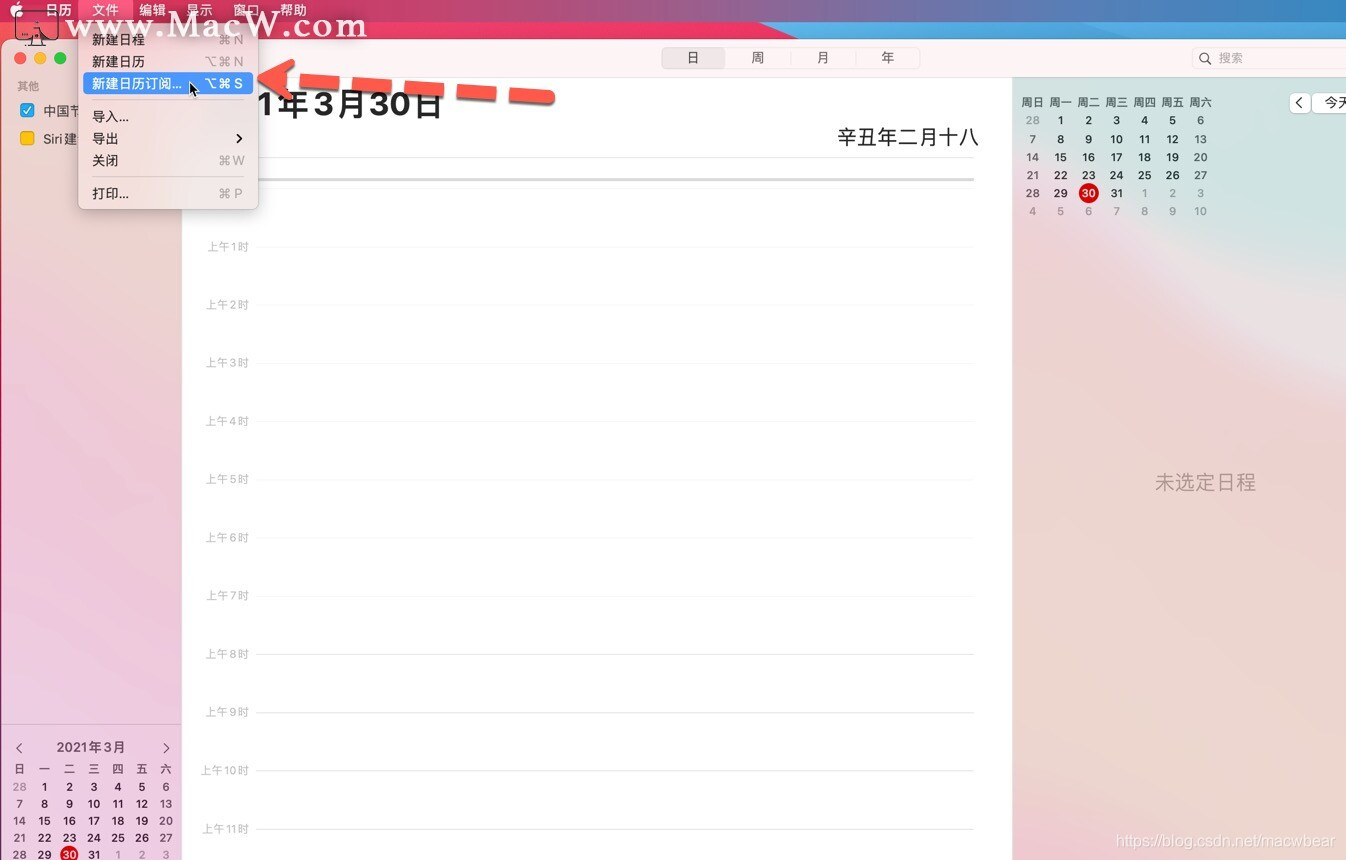Open the 日历 app menu in the menu bar
Viewport: 1346px width, 860px height.
58,10
